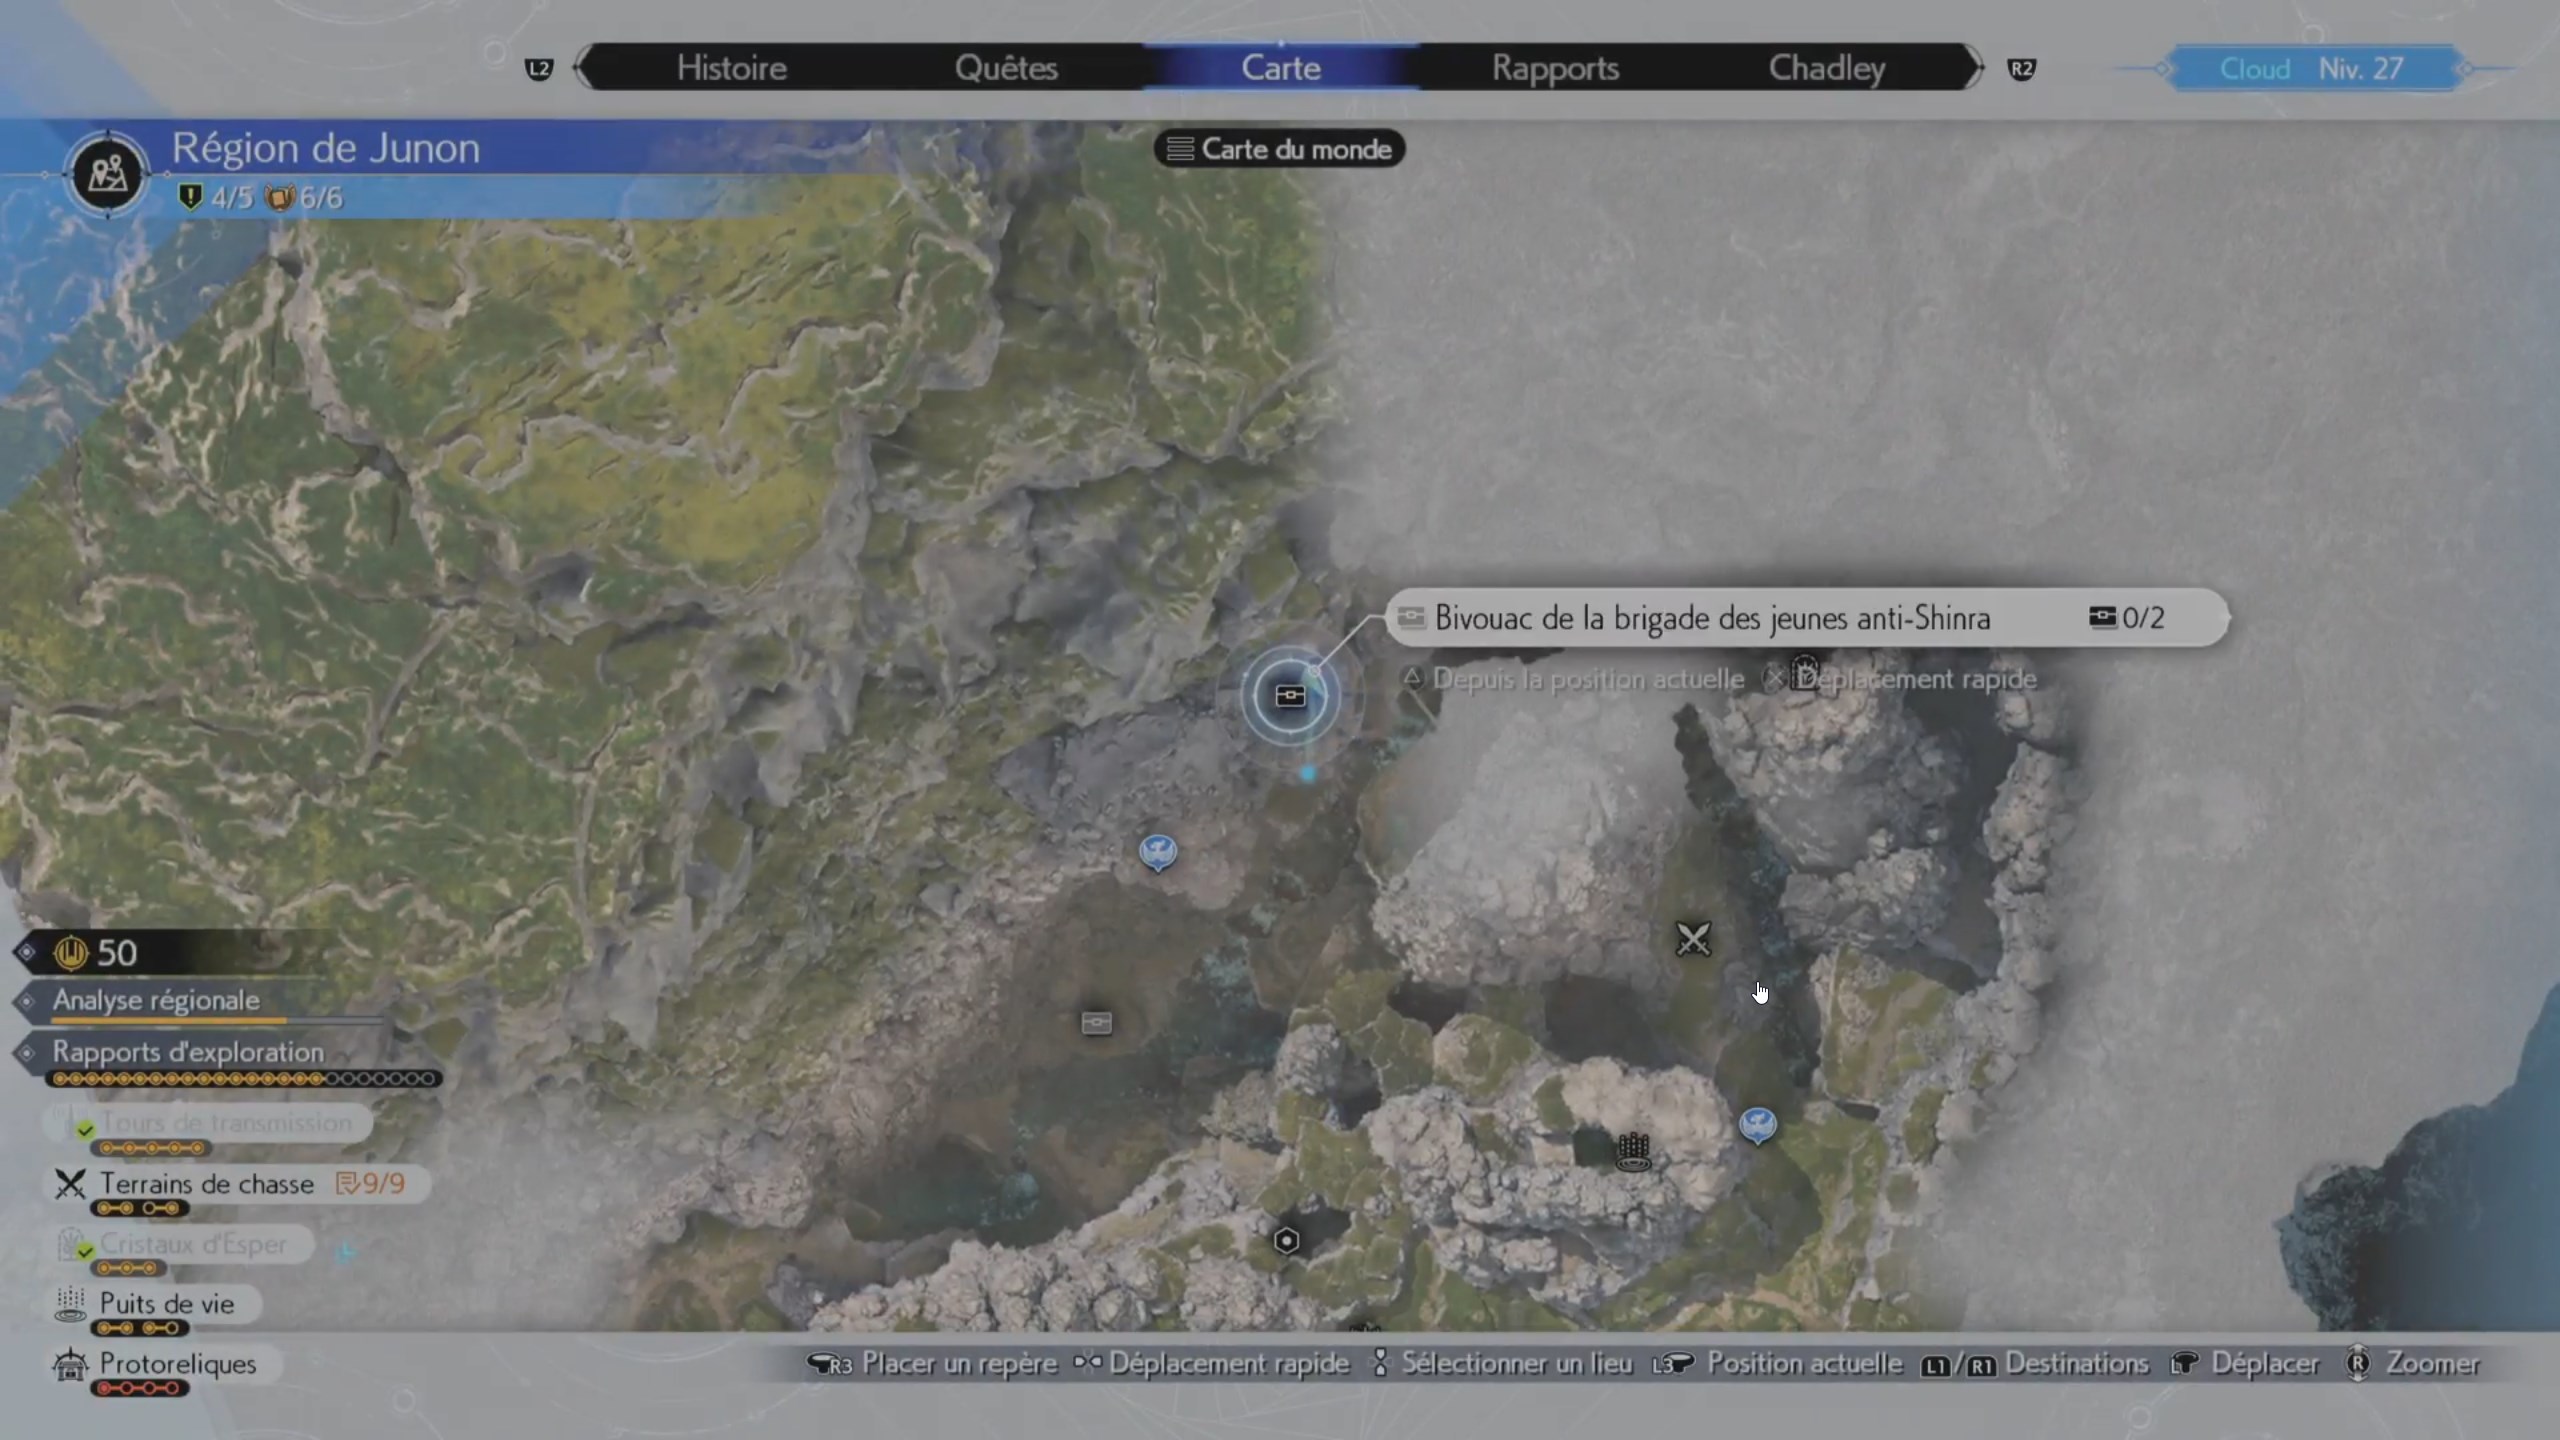
Task: Click the hexagonal tower icon near the bottom
Action: click(1286, 1240)
